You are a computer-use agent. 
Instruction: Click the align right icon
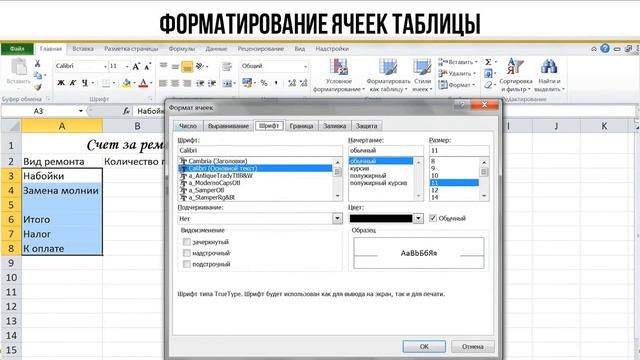click(187, 83)
